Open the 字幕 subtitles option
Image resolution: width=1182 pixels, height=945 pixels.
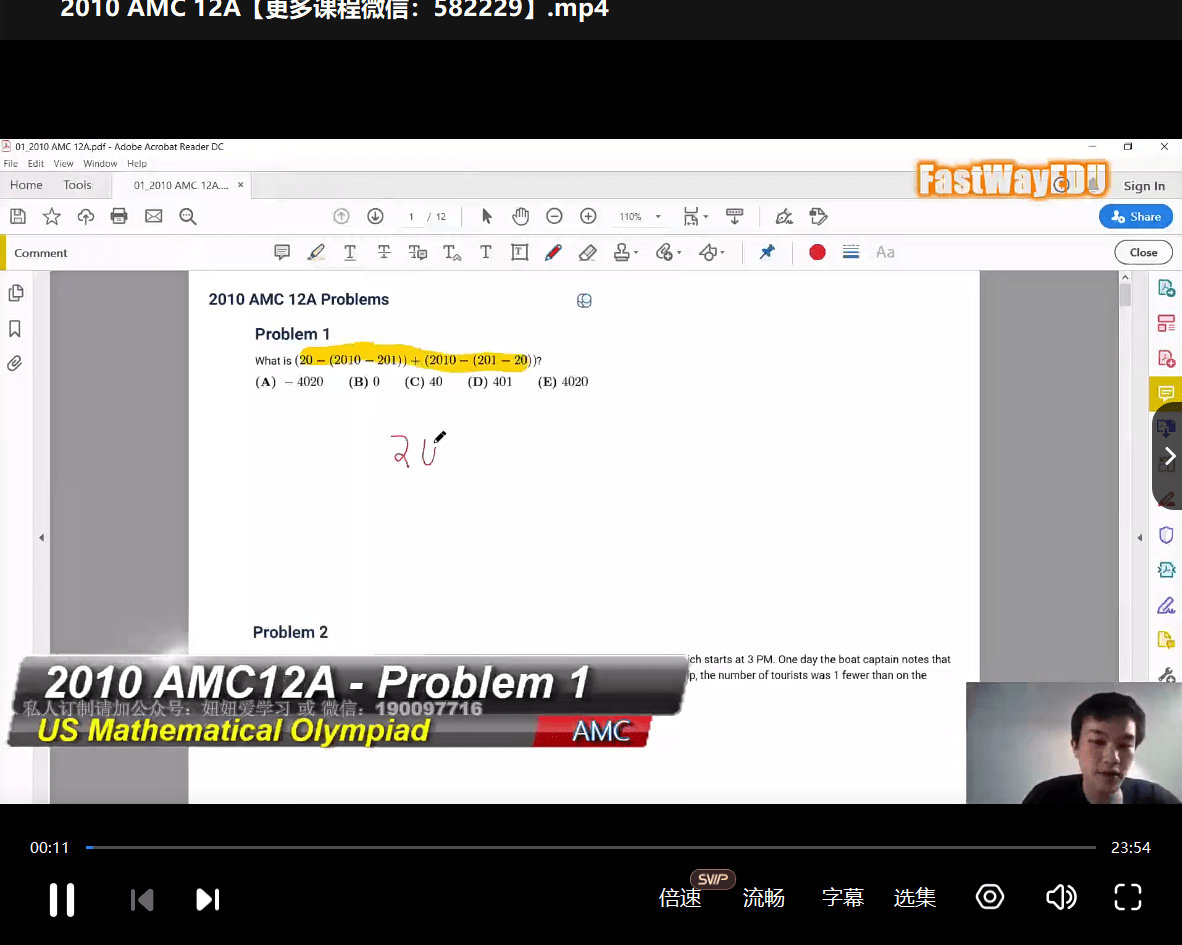coord(843,898)
